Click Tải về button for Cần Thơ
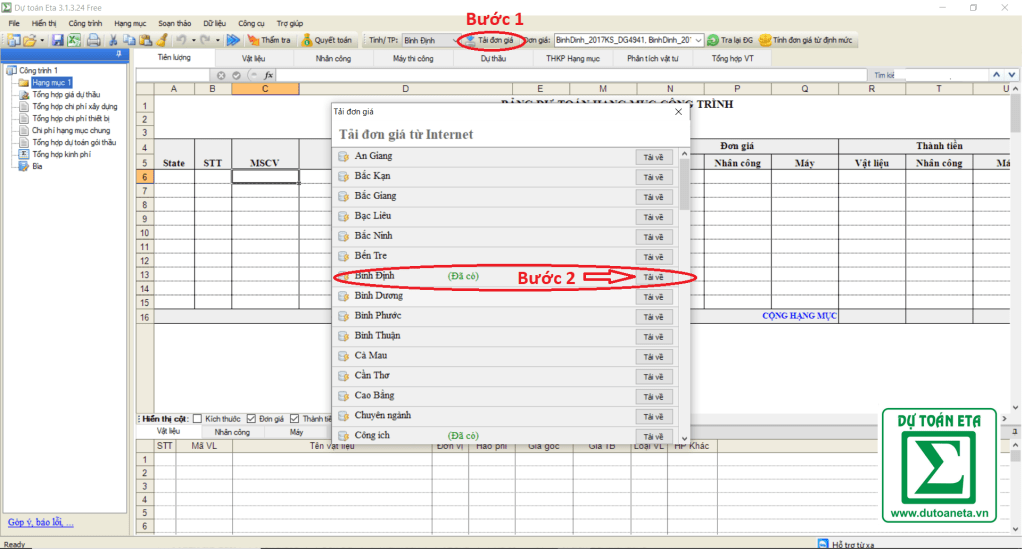 pos(653,377)
